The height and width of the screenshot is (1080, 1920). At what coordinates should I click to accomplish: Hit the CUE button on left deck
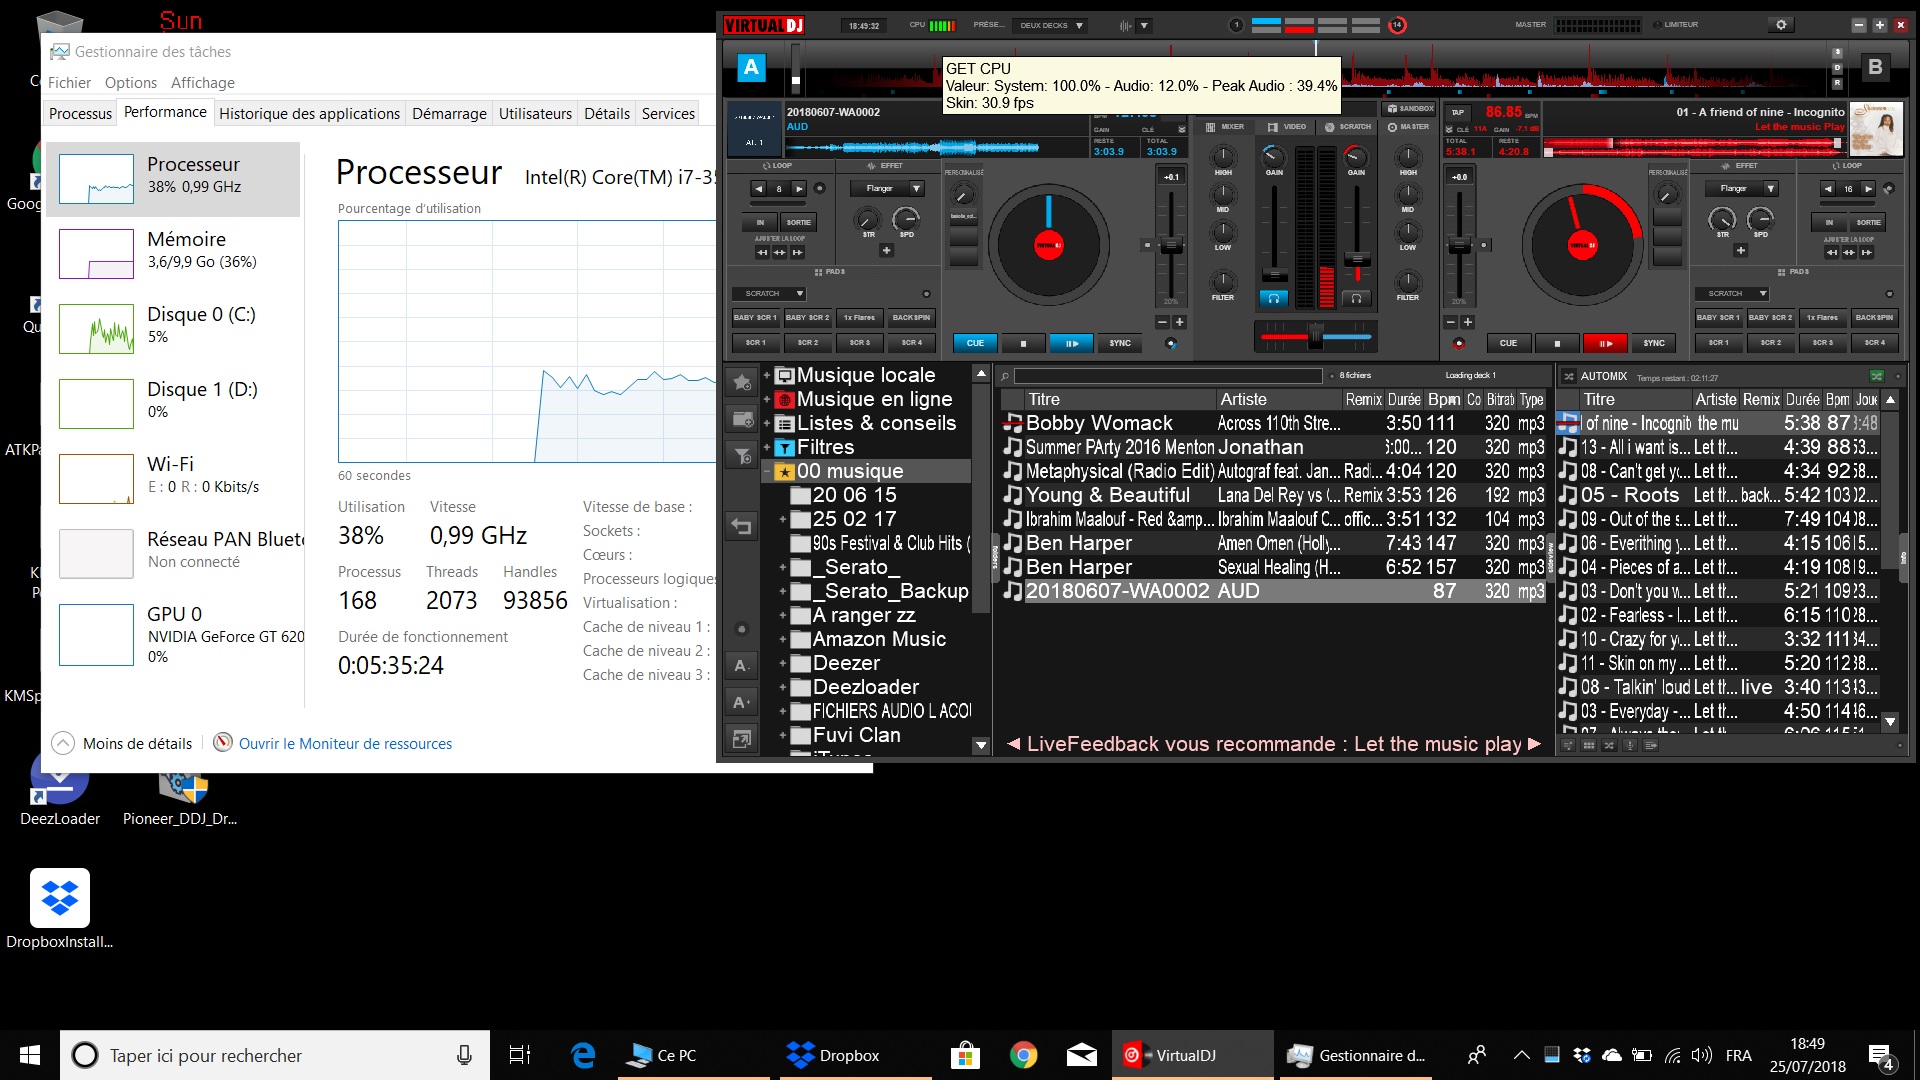(975, 343)
